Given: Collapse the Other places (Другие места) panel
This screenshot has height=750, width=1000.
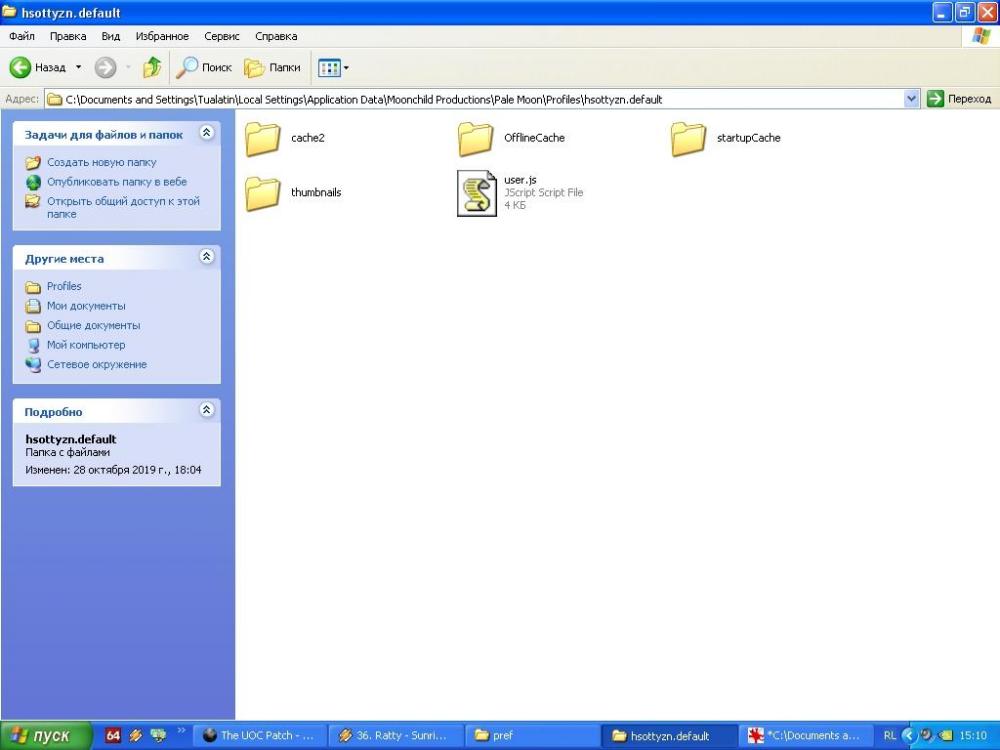Looking at the screenshot, I should tap(206, 257).
